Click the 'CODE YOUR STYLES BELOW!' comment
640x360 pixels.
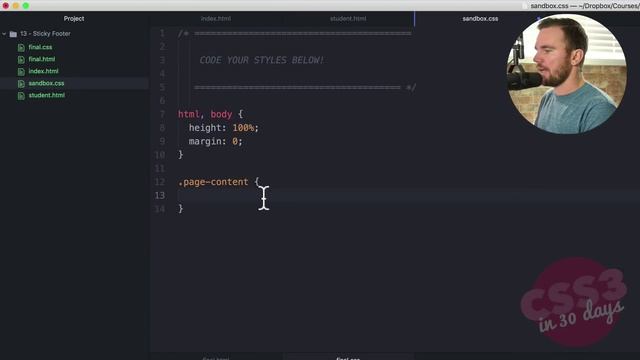tap(262, 60)
